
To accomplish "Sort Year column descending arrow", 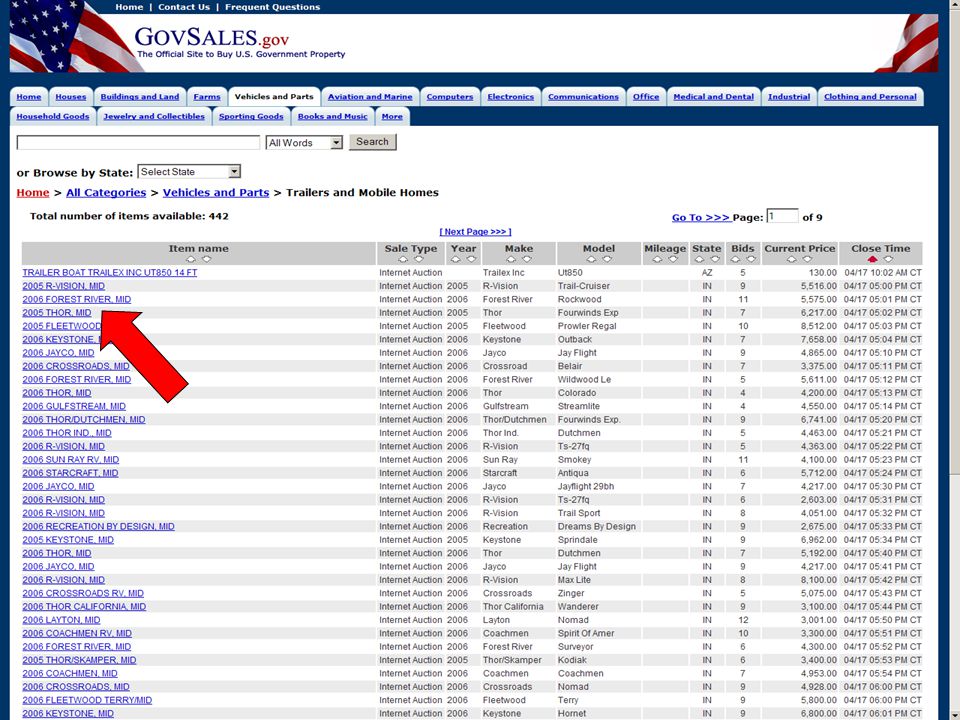I will (471, 259).
